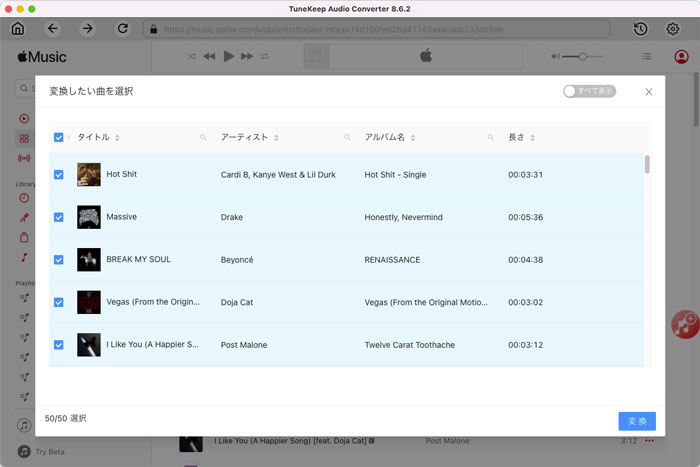Open the dropdown arrow beside select-all checkbox
The height and width of the screenshot is (467, 700).
tap(68, 138)
